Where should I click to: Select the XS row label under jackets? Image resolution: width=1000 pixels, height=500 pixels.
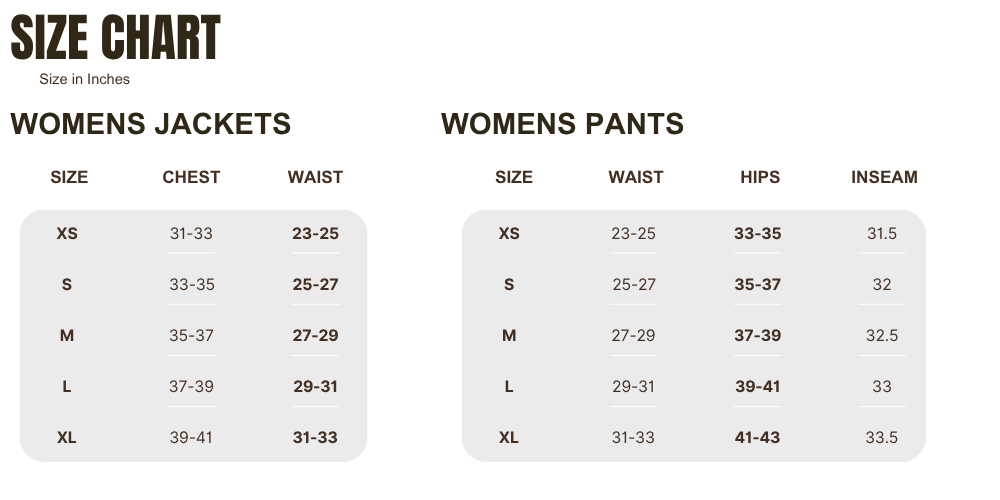(x=67, y=234)
